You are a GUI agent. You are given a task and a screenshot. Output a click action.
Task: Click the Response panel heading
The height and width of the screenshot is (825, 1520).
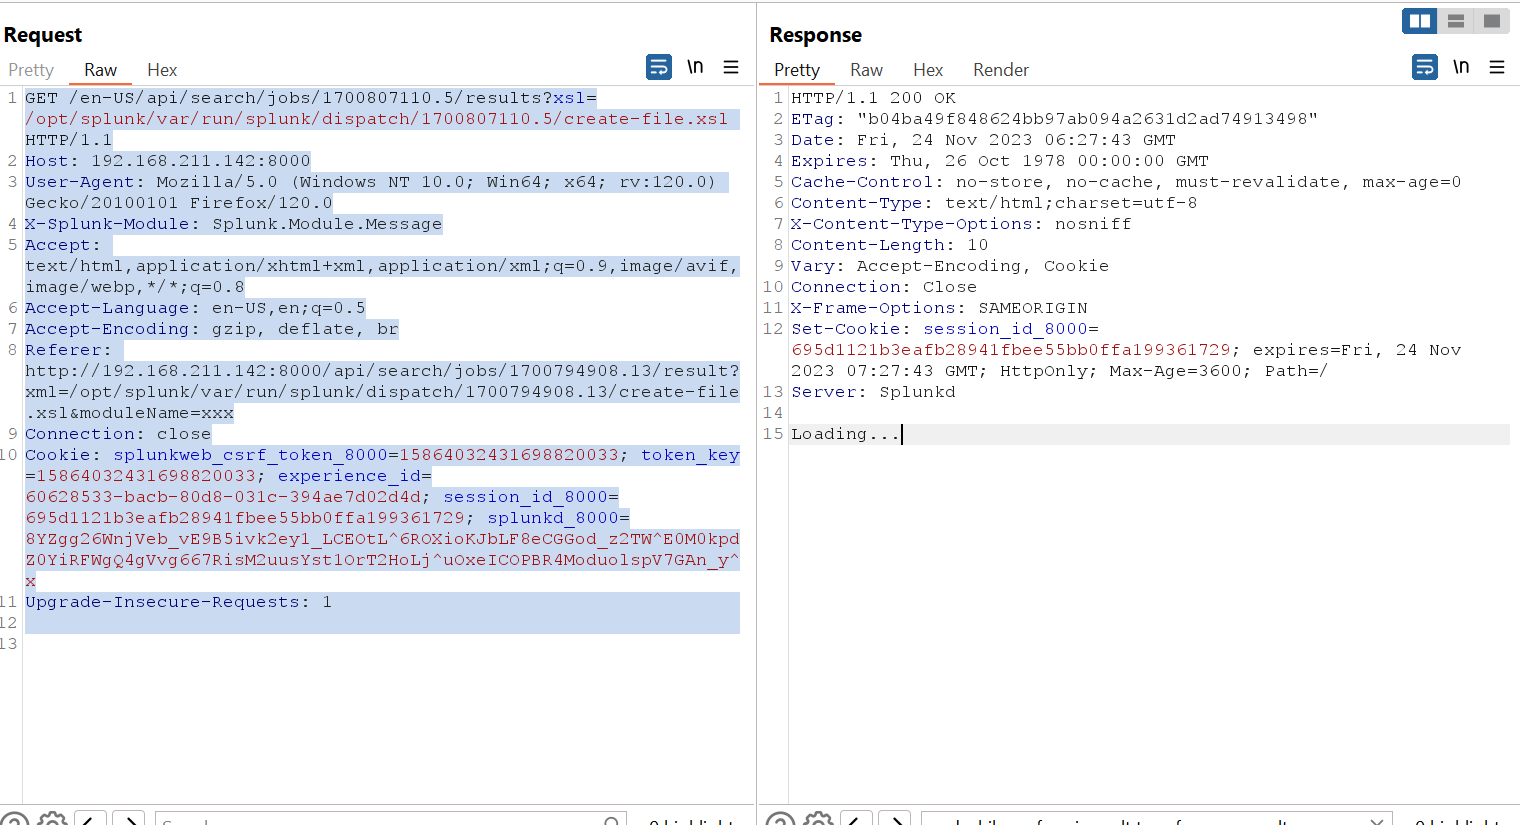pyautogui.click(x=816, y=35)
